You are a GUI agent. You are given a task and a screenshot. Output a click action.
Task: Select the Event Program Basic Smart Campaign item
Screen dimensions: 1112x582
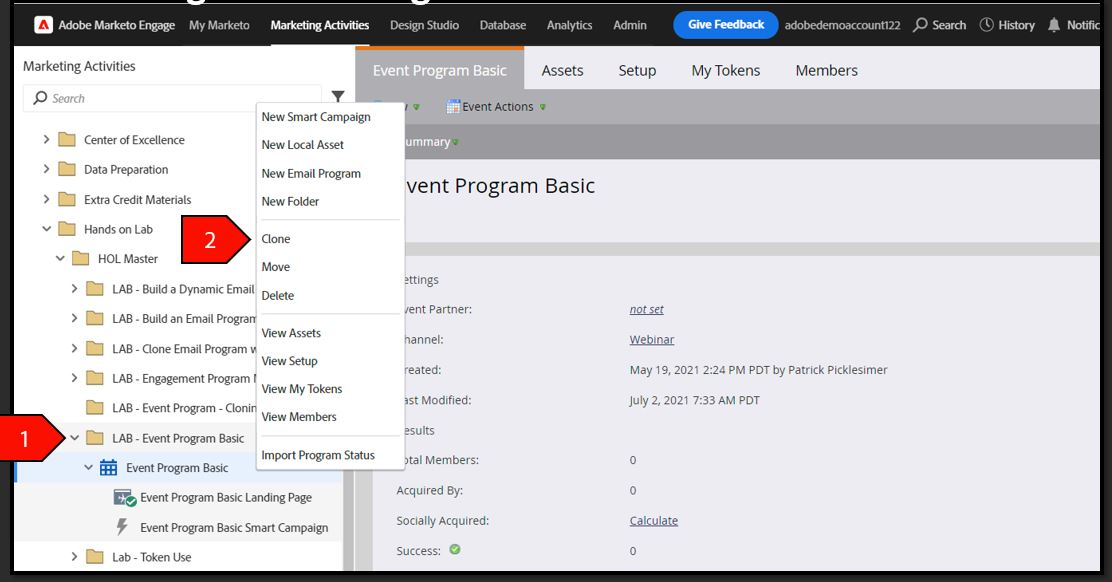click(x=221, y=527)
